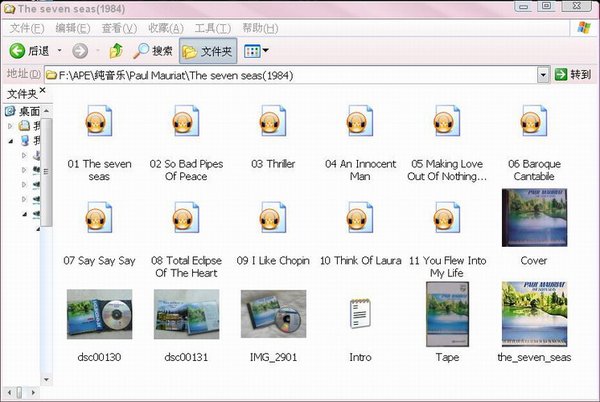Select the 10 Think Of Laura file icon
600x402 pixels.
[x=360, y=217]
